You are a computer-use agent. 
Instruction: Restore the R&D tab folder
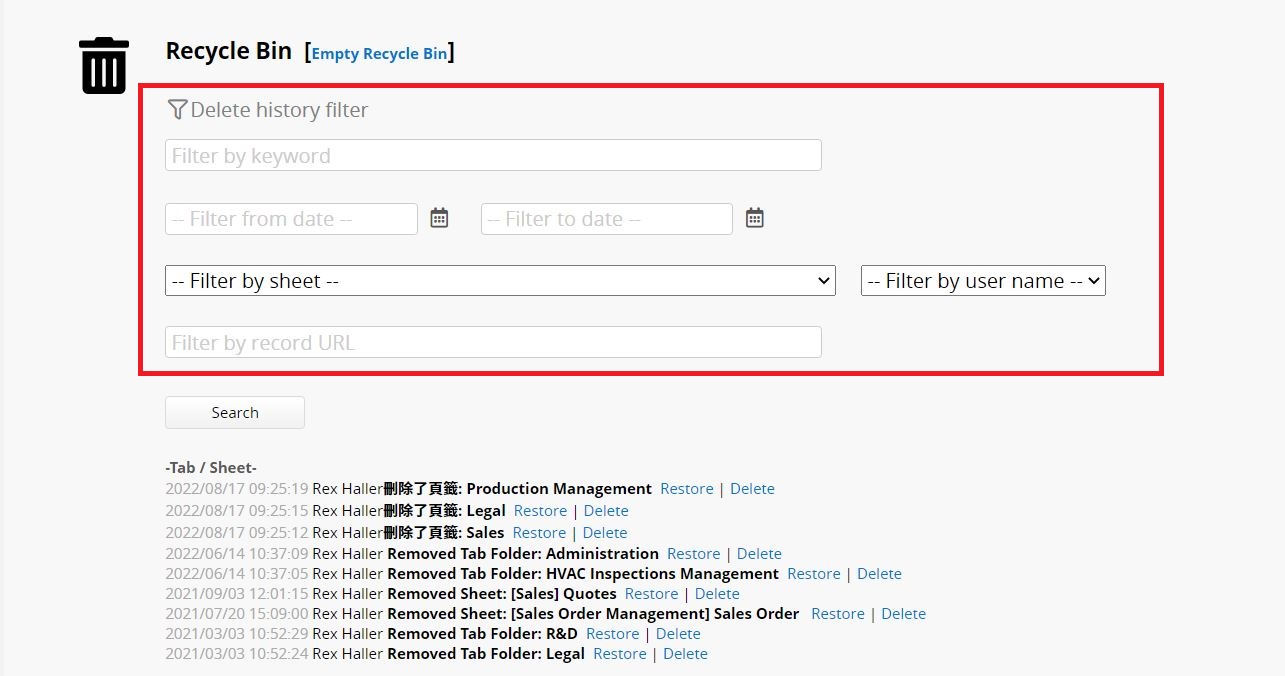pos(612,634)
